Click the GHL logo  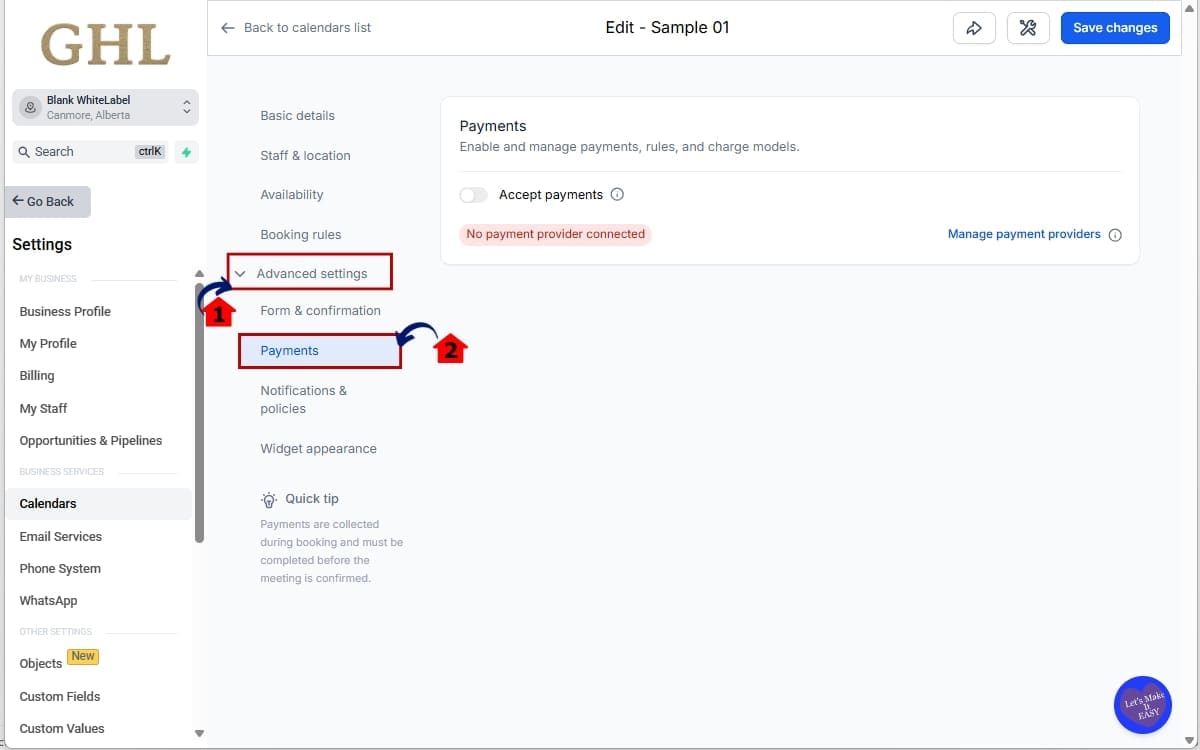click(105, 45)
